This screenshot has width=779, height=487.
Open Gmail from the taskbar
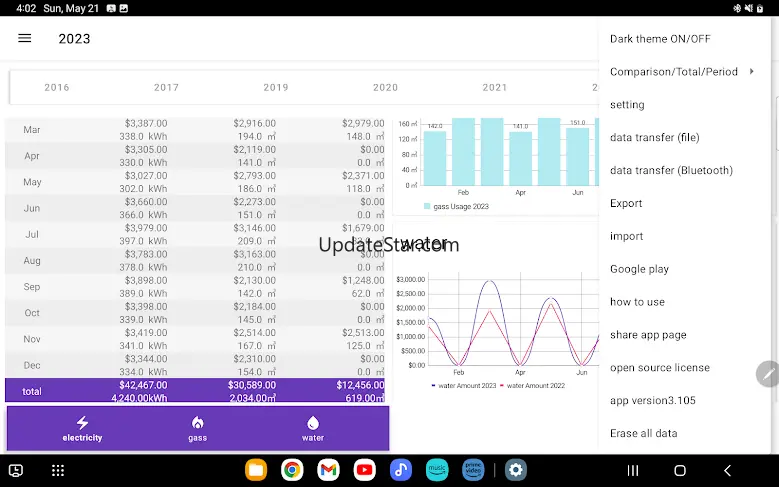328,470
